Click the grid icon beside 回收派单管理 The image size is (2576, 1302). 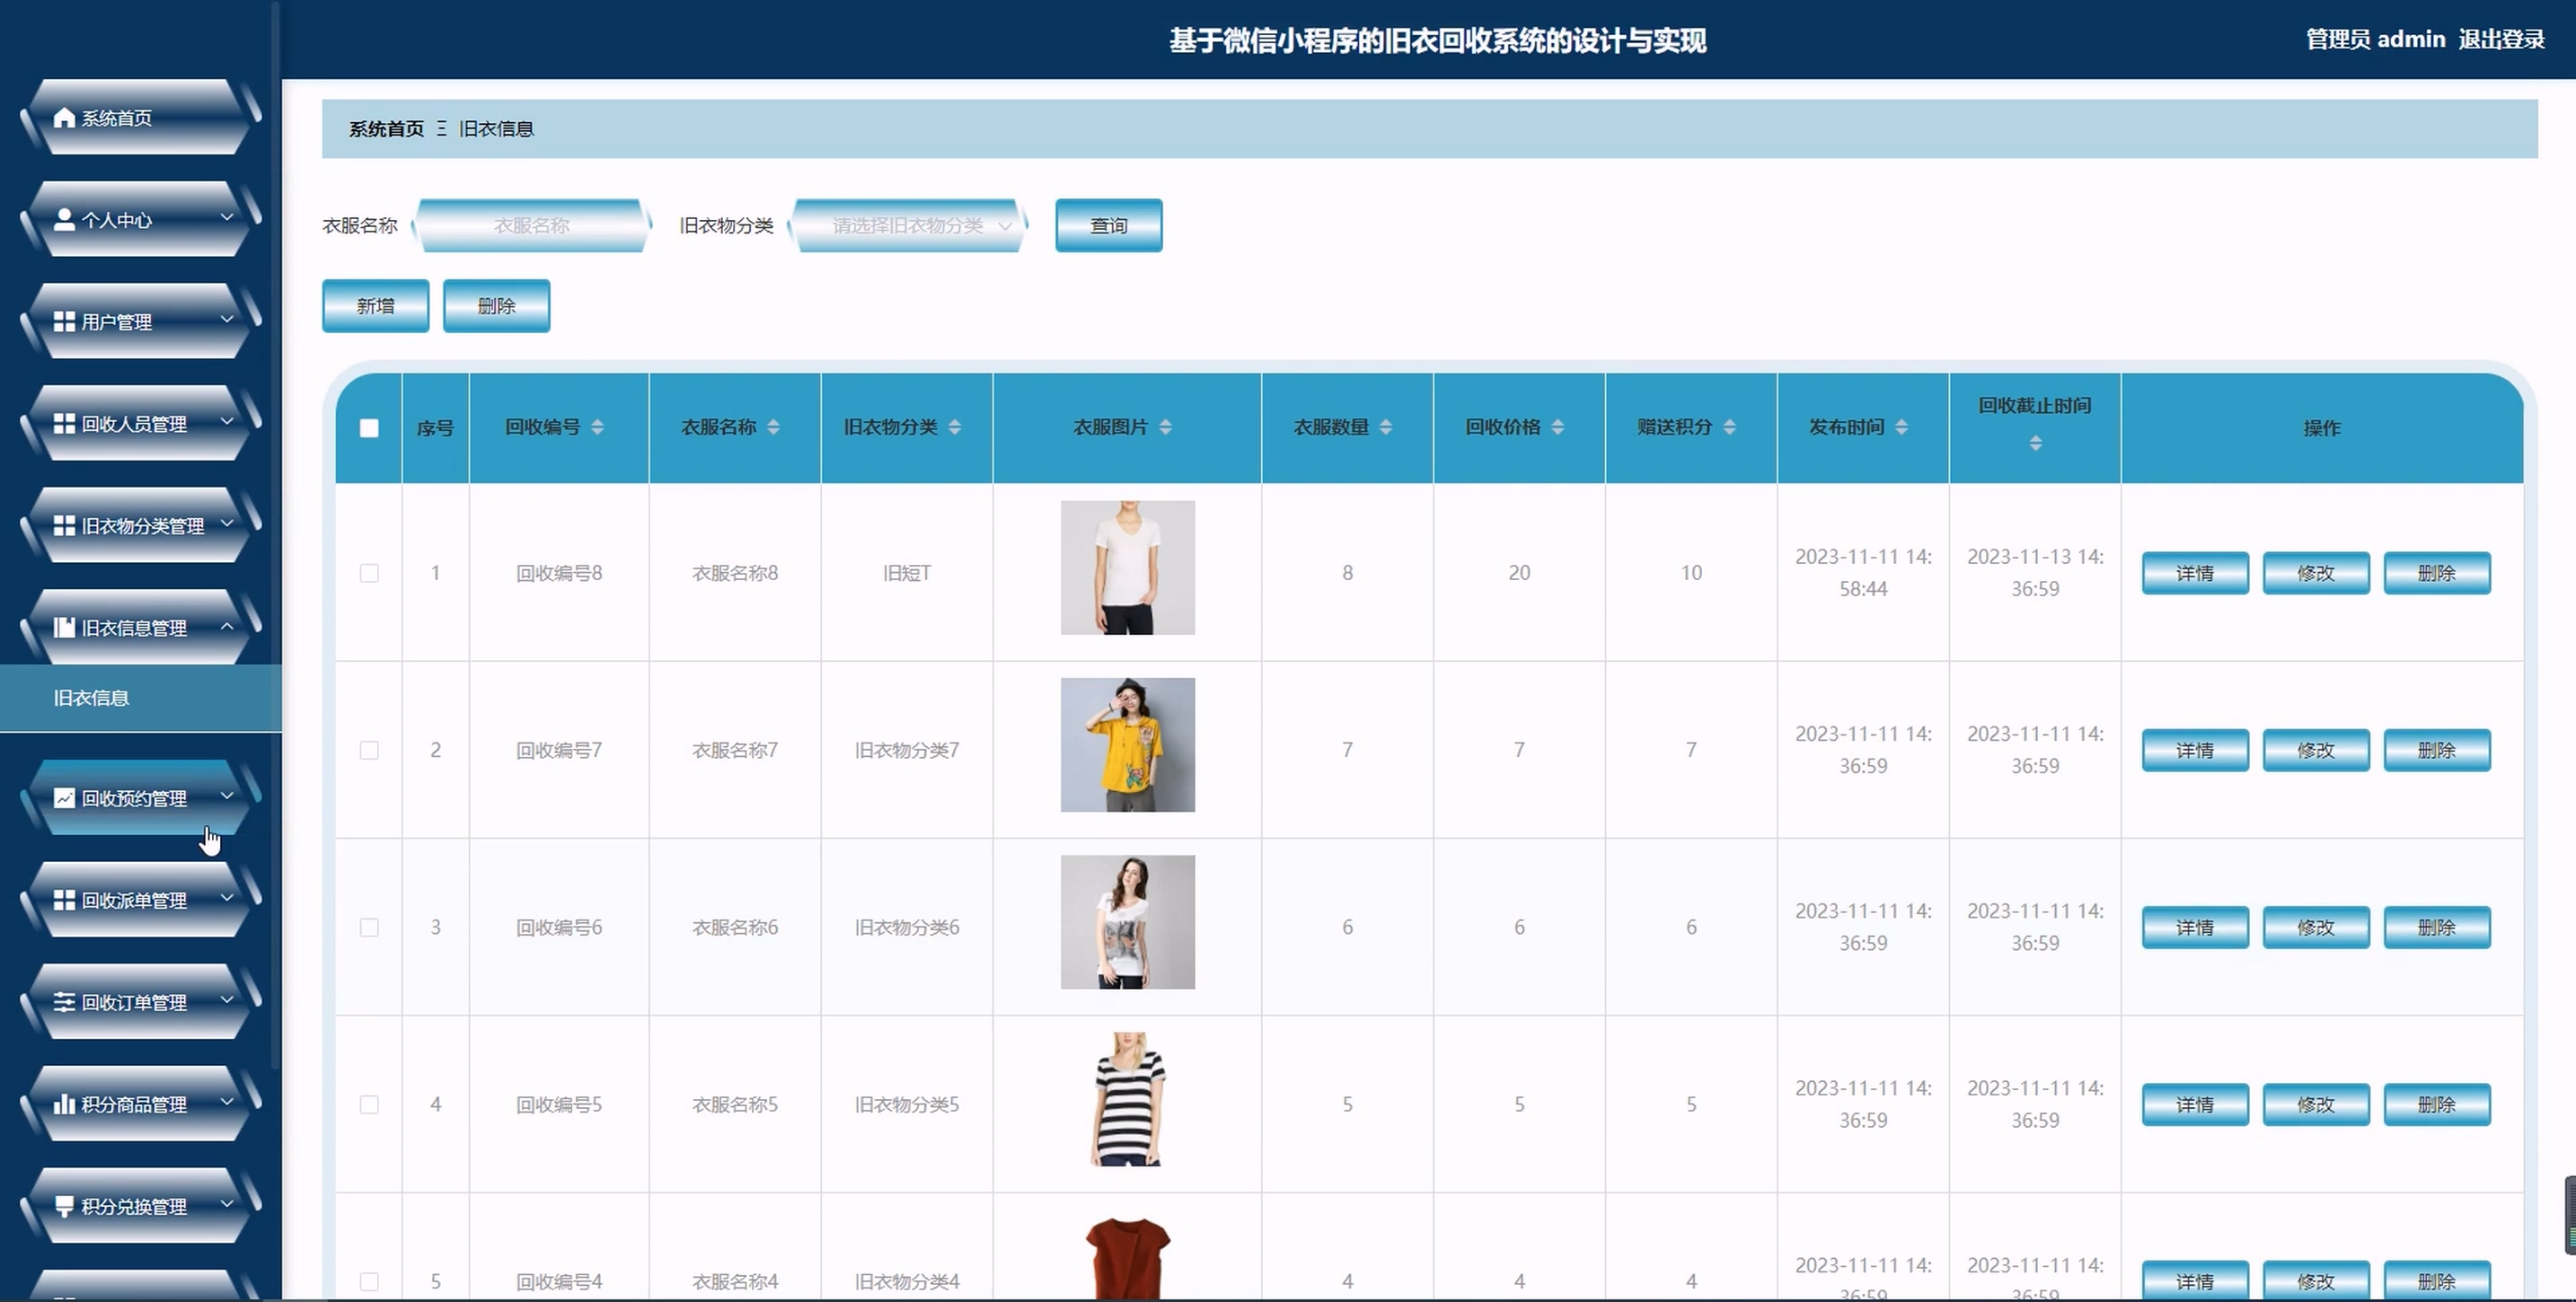point(64,900)
